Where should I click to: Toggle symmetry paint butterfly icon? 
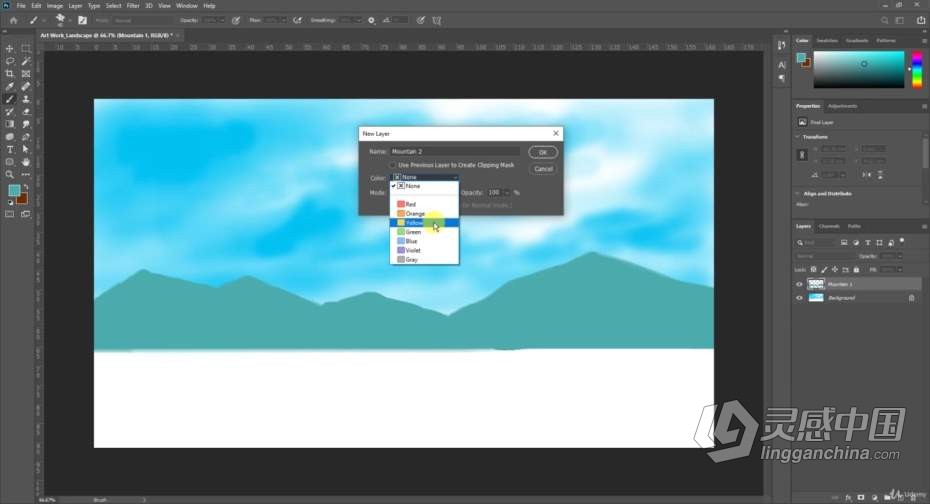pyautogui.click(x=437, y=20)
